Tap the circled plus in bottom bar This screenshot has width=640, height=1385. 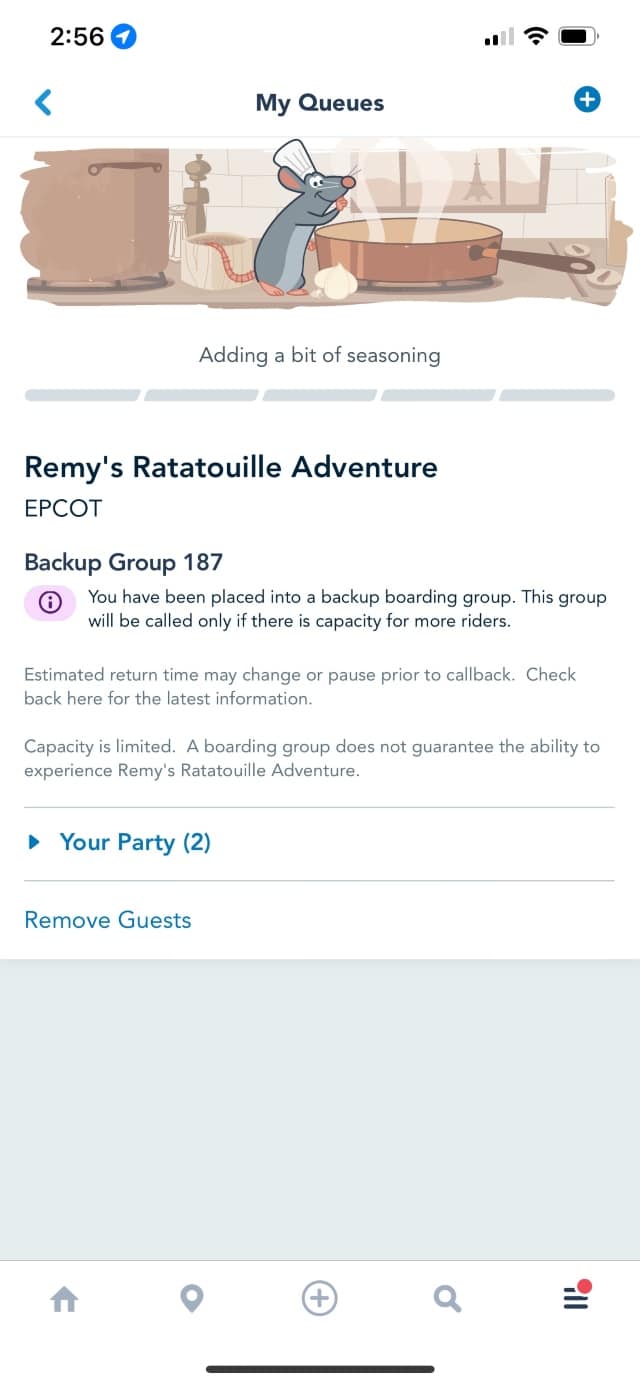(x=319, y=1299)
